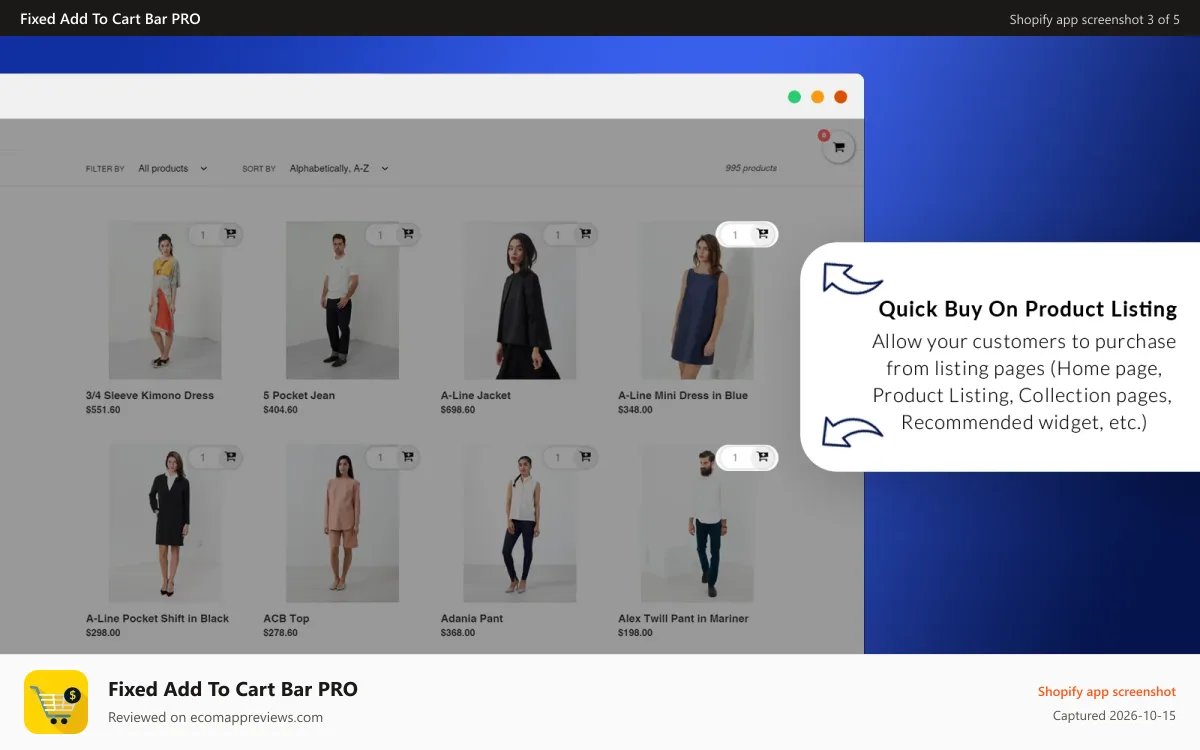Click Captured 2026-10-15 text
Viewport: 1200px width, 750px height.
(x=1114, y=716)
